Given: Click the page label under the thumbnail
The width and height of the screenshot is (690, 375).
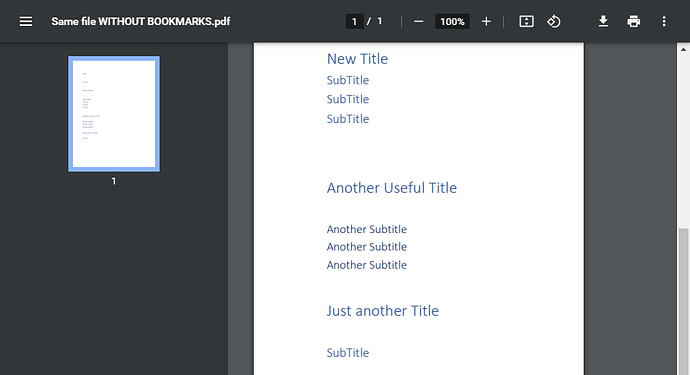Looking at the screenshot, I should [114, 181].
